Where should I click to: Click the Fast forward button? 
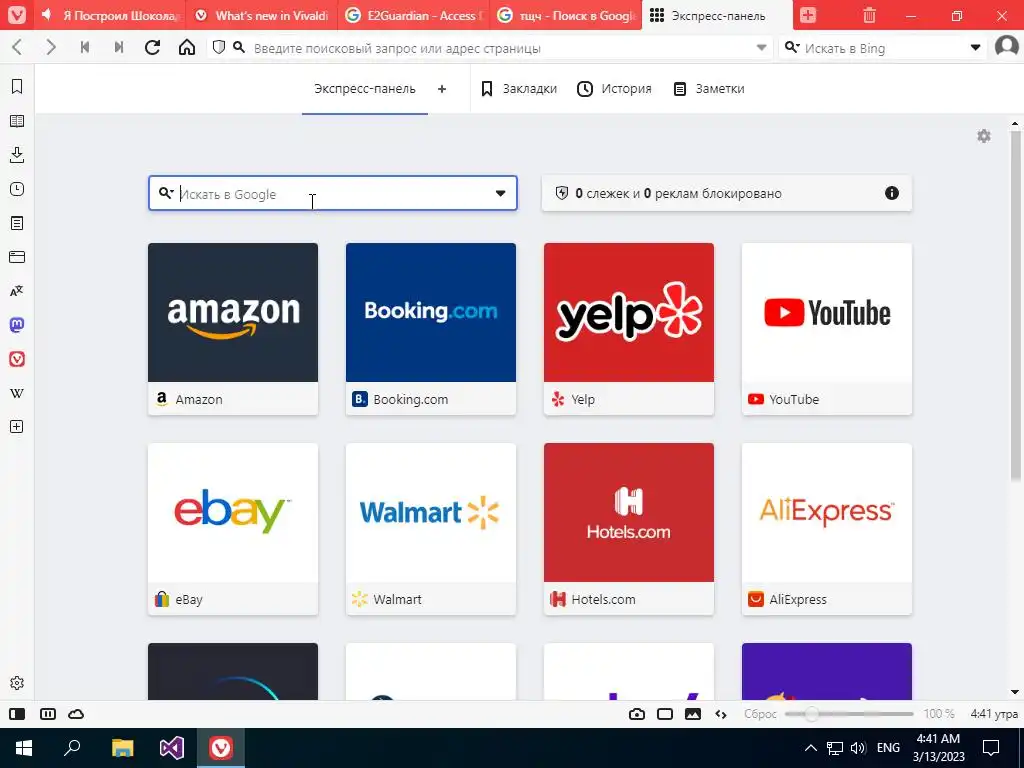(x=119, y=47)
